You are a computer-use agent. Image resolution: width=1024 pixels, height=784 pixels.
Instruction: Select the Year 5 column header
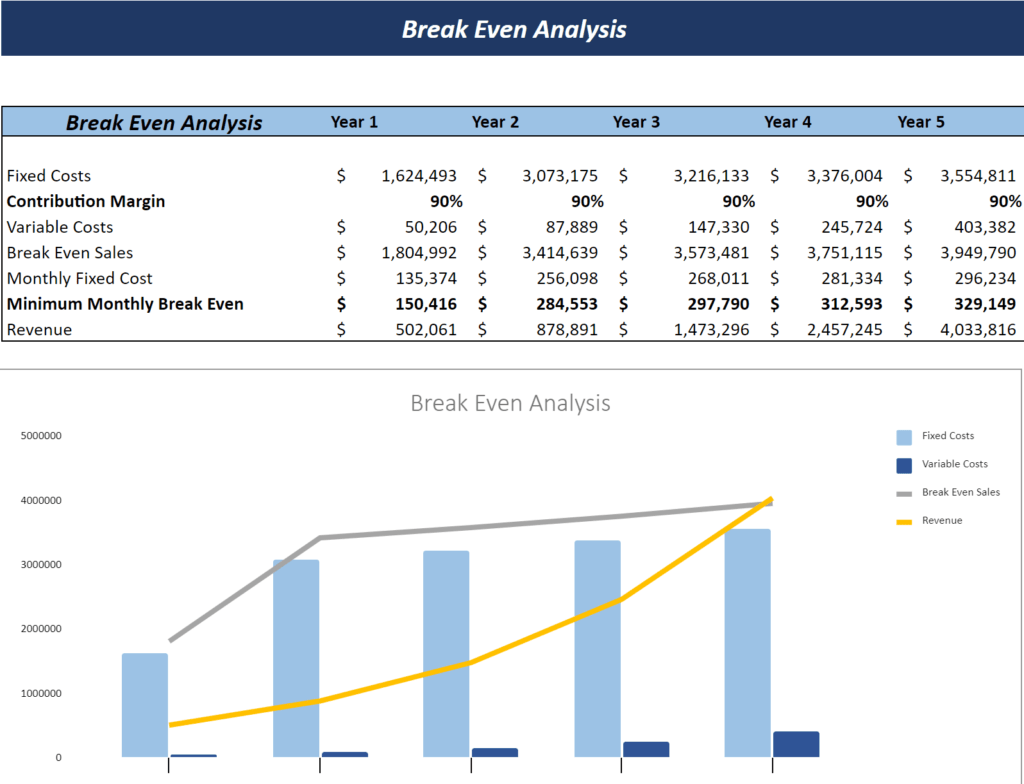pos(921,121)
